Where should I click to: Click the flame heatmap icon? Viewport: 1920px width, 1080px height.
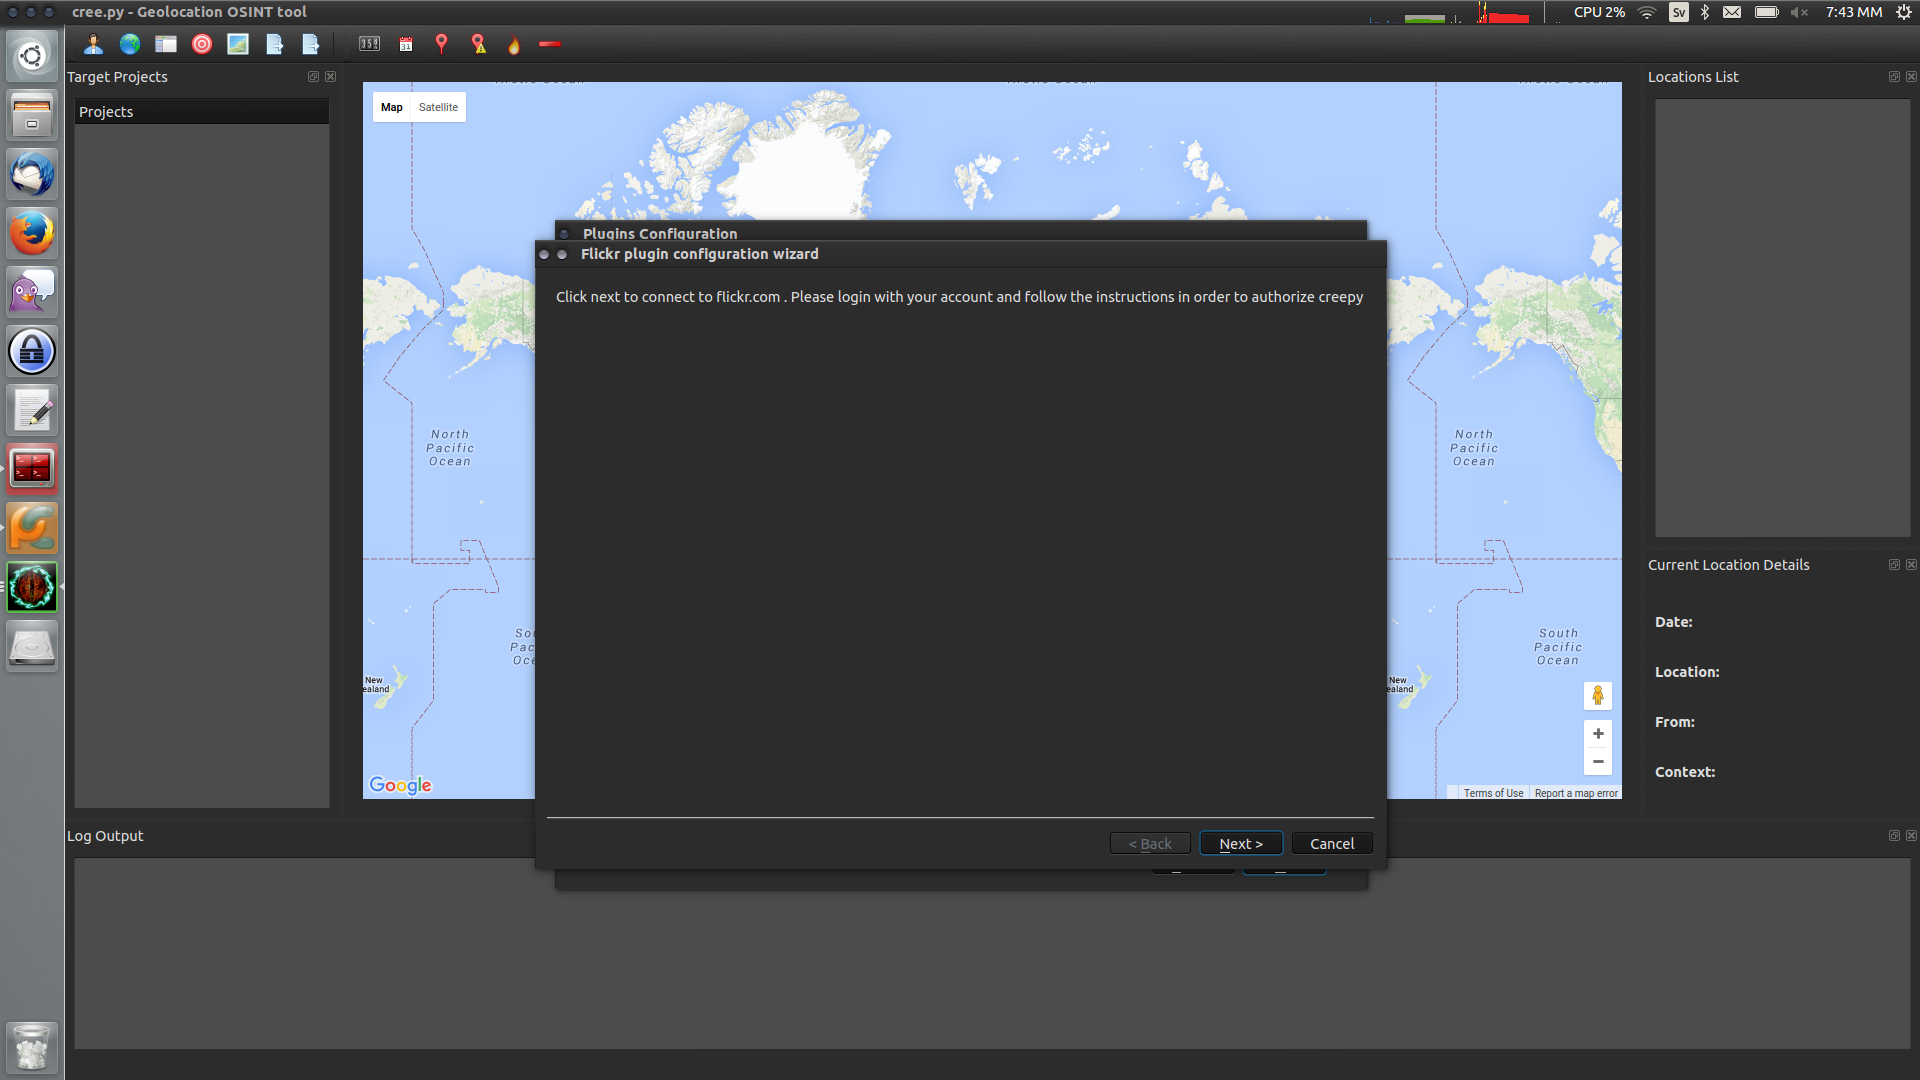[x=514, y=44]
